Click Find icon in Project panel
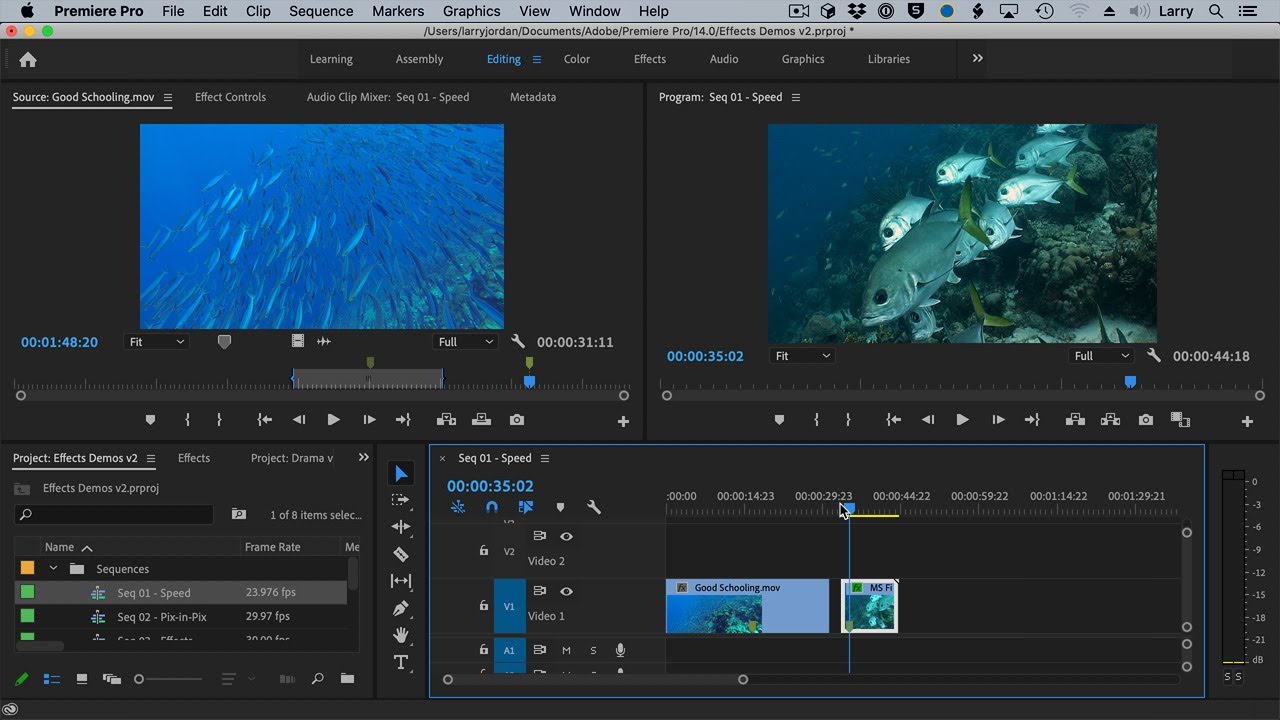The image size is (1280, 720). 317,679
